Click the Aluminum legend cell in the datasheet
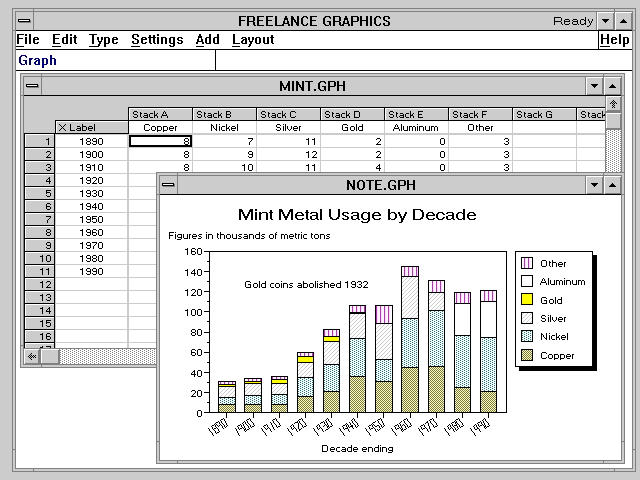The width and height of the screenshot is (640, 480). tap(416, 127)
